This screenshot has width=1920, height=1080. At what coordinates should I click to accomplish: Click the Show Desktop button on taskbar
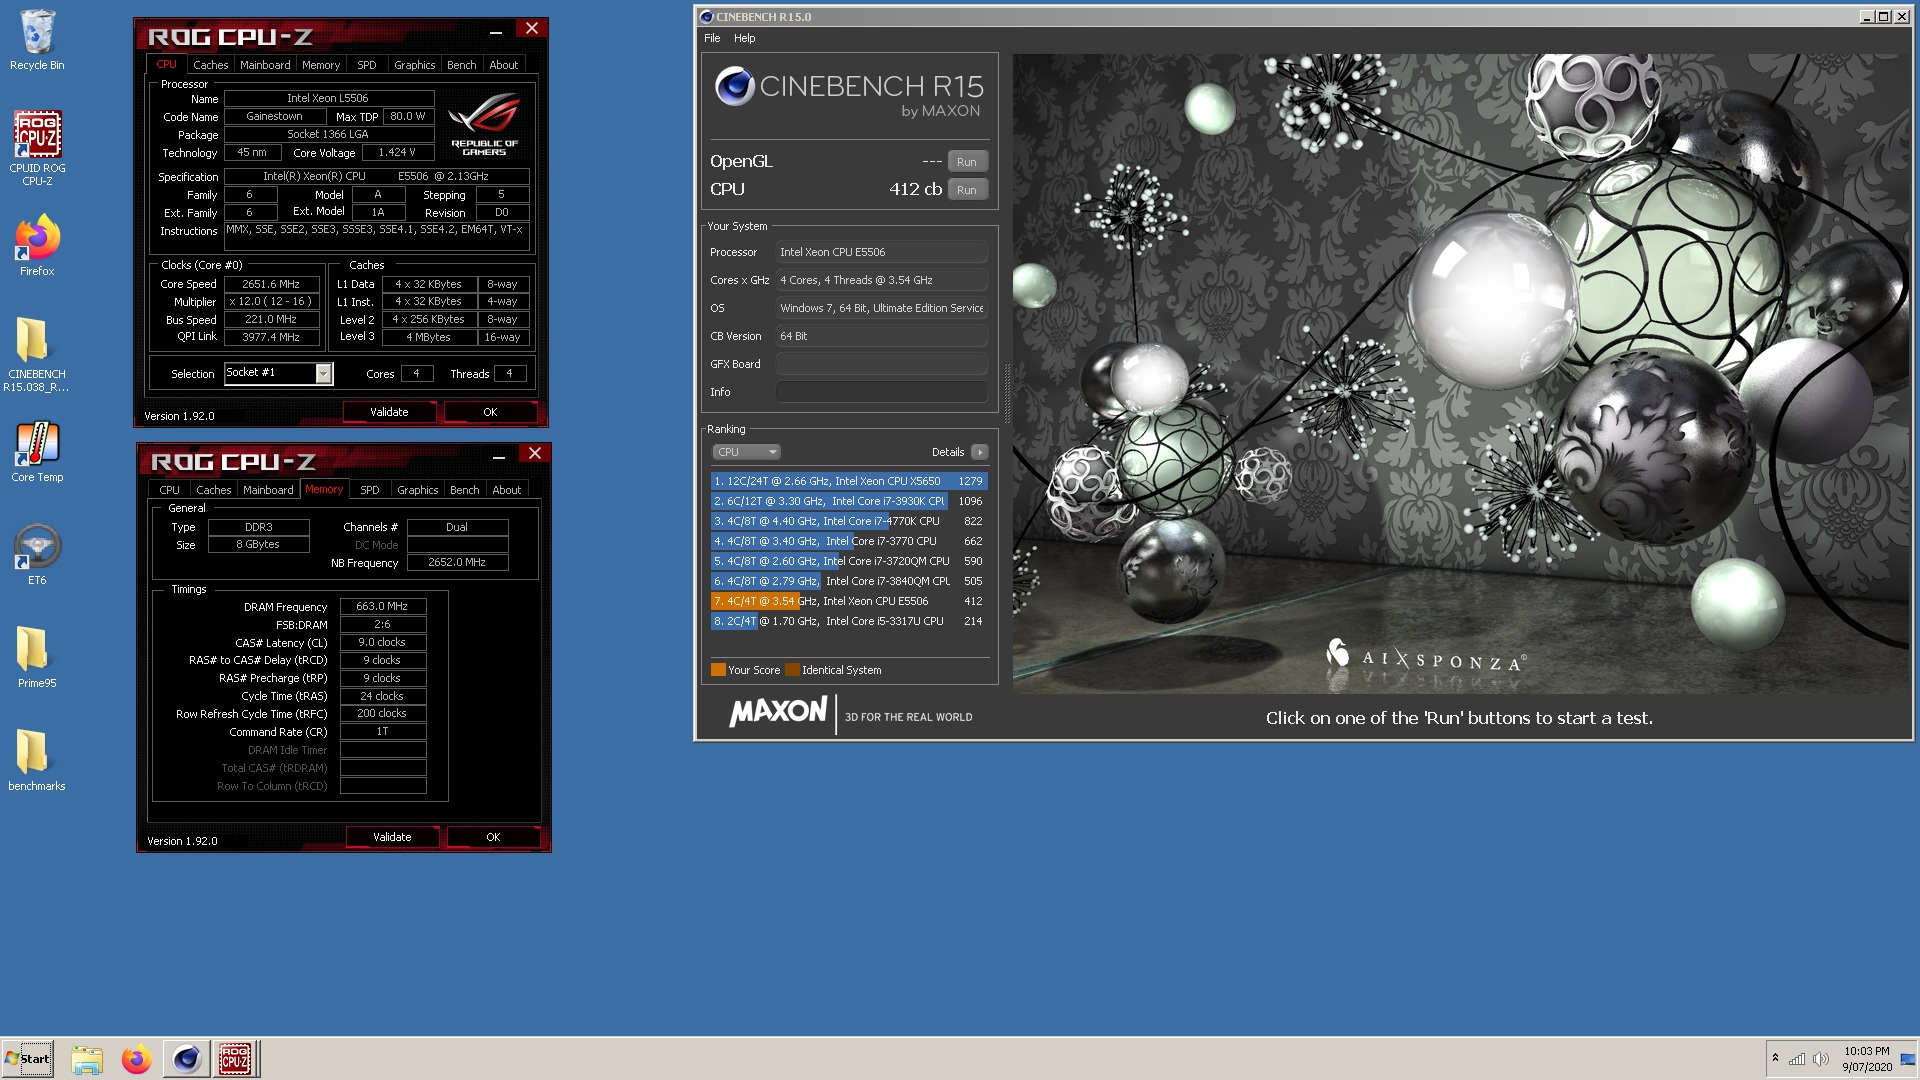click(x=1908, y=1059)
